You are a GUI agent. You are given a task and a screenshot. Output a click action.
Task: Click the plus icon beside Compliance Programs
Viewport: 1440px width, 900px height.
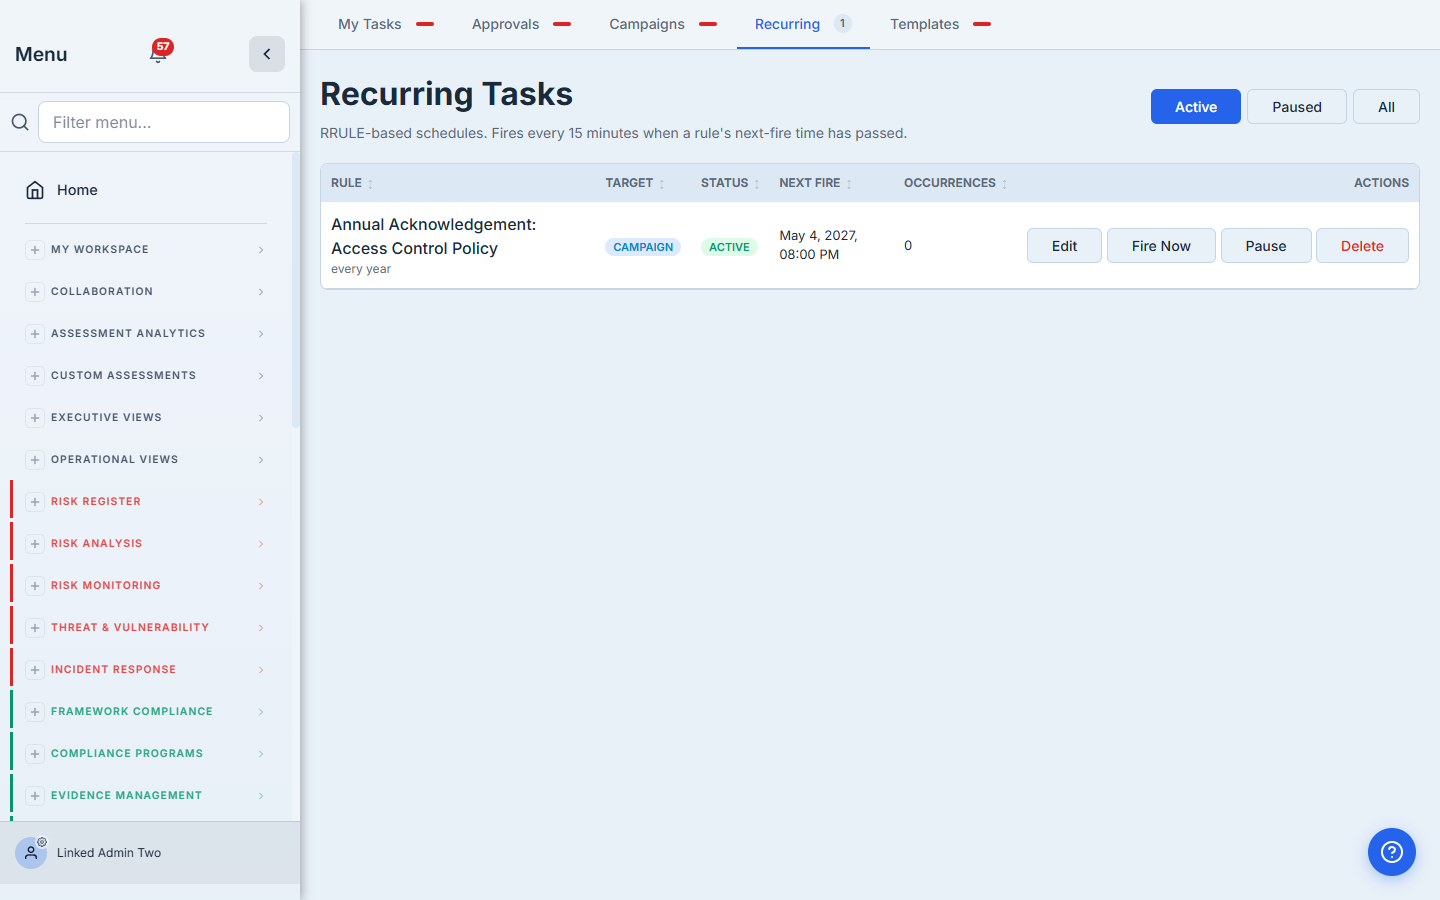coord(35,754)
